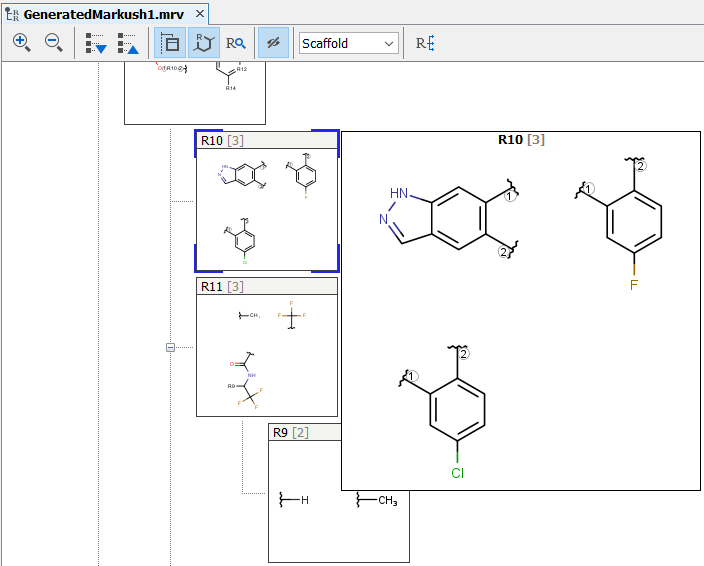Click the R-group search icon
704x566 pixels.
236,43
